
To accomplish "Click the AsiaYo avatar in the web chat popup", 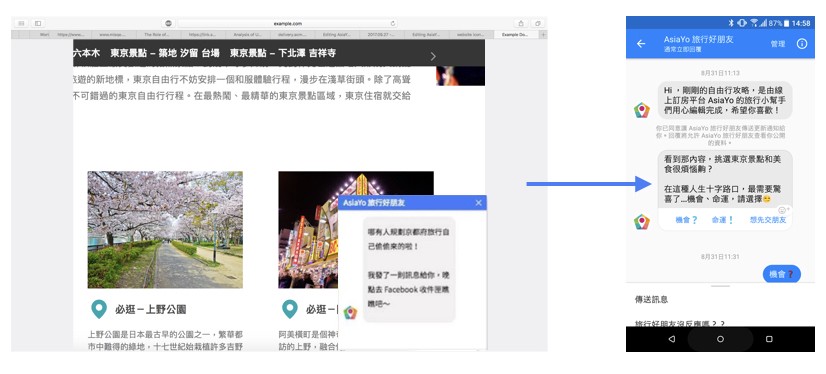I will [350, 312].
